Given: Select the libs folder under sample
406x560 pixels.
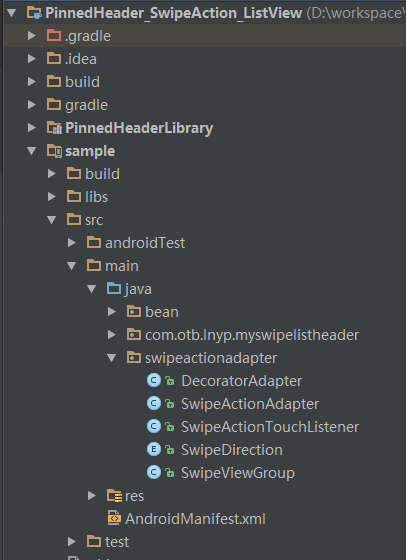Looking at the screenshot, I should (96, 197).
